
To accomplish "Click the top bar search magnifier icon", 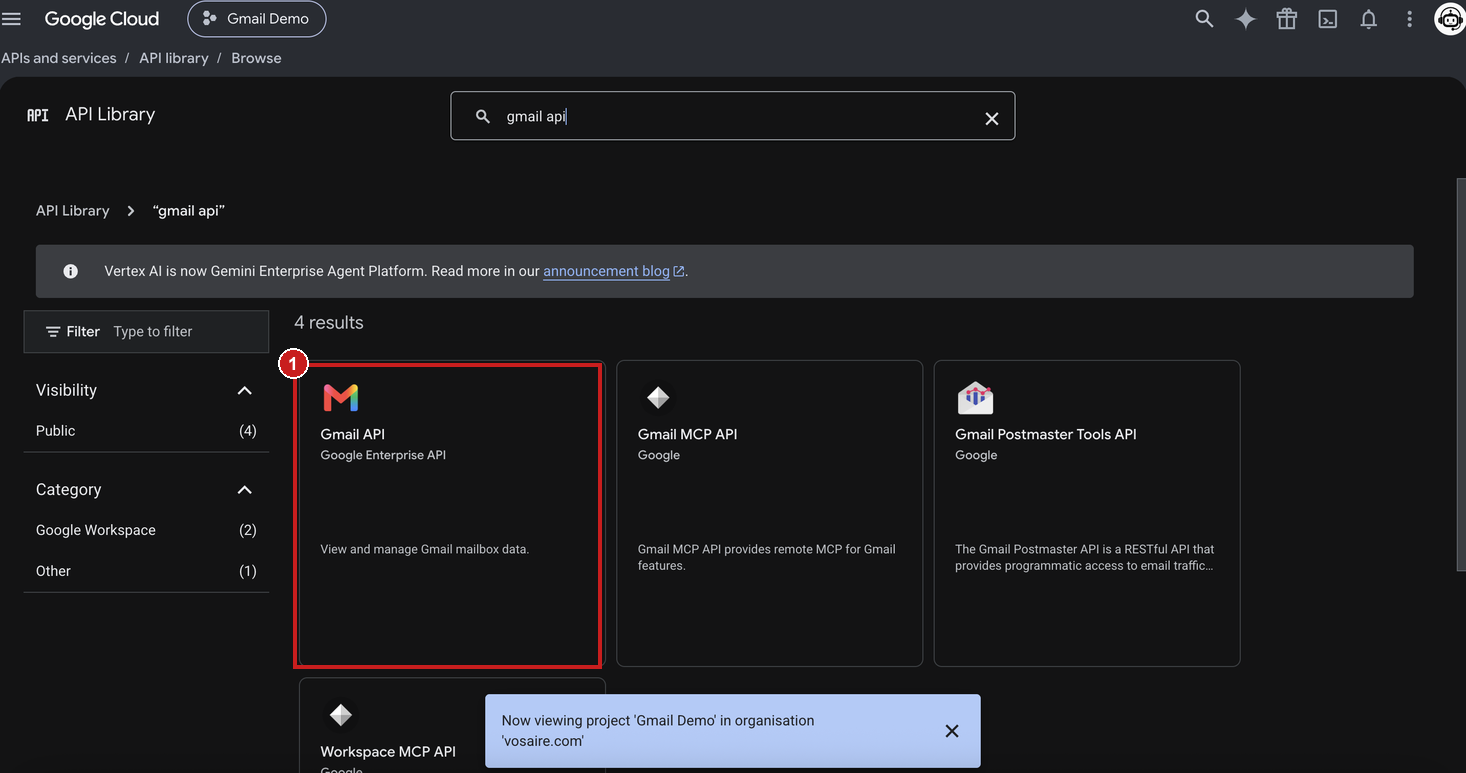I will (x=1204, y=19).
